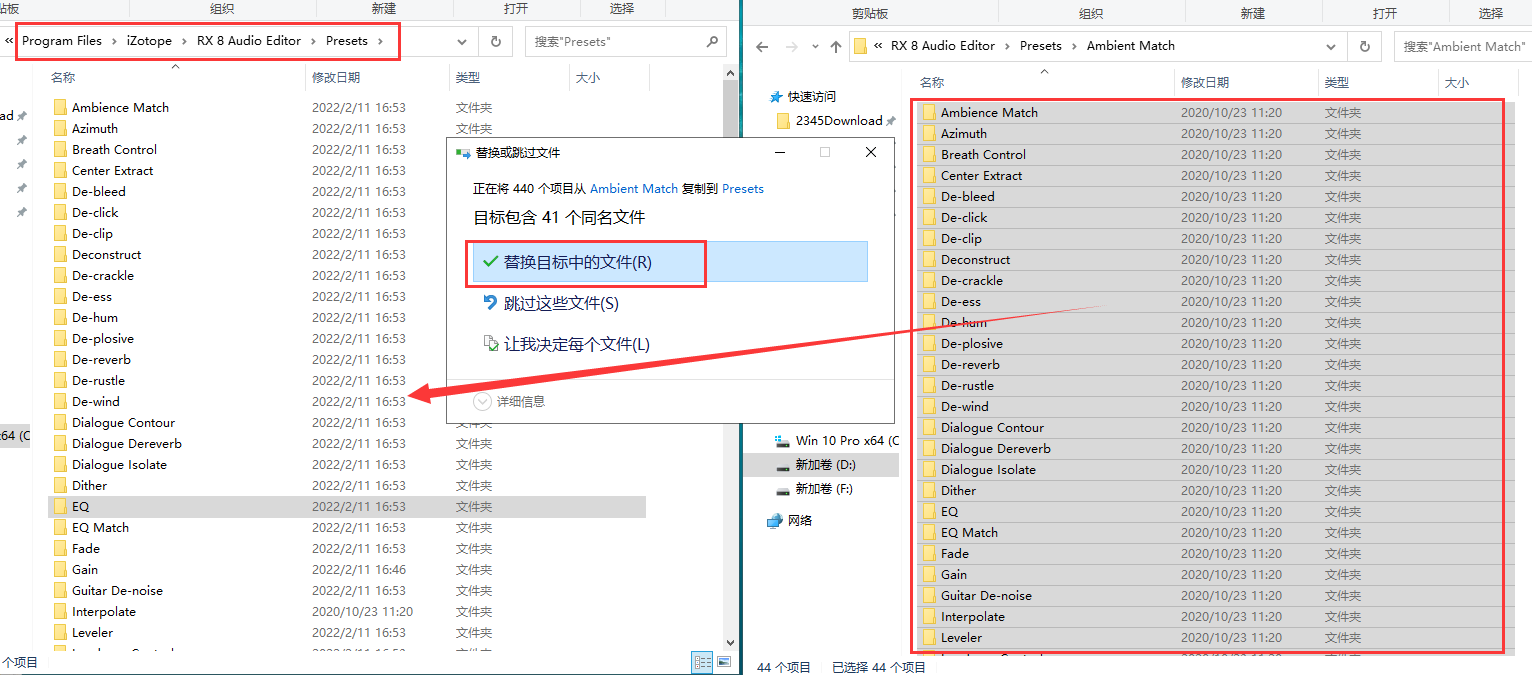
Task: Refresh the Ambient Match folder view
Action: click(1364, 46)
